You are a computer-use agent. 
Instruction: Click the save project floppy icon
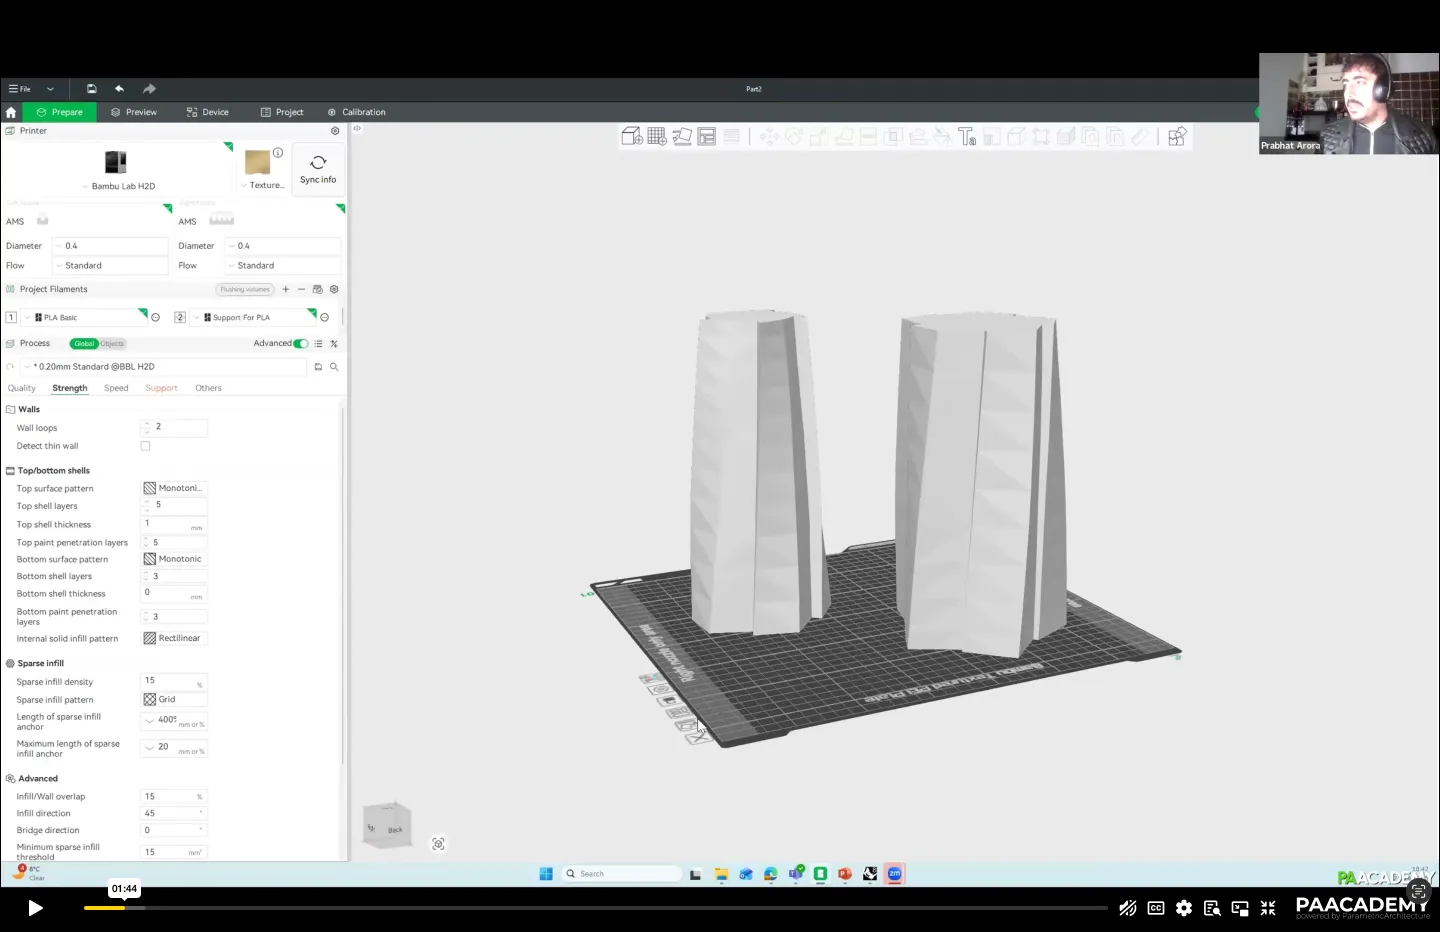coord(91,89)
